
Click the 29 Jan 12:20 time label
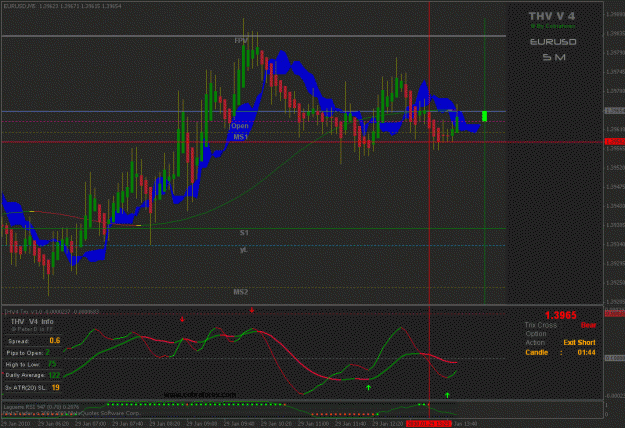387,424
